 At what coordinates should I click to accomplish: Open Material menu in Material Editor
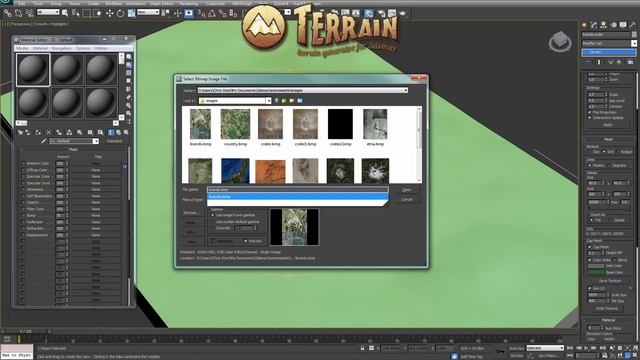coord(40,48)
